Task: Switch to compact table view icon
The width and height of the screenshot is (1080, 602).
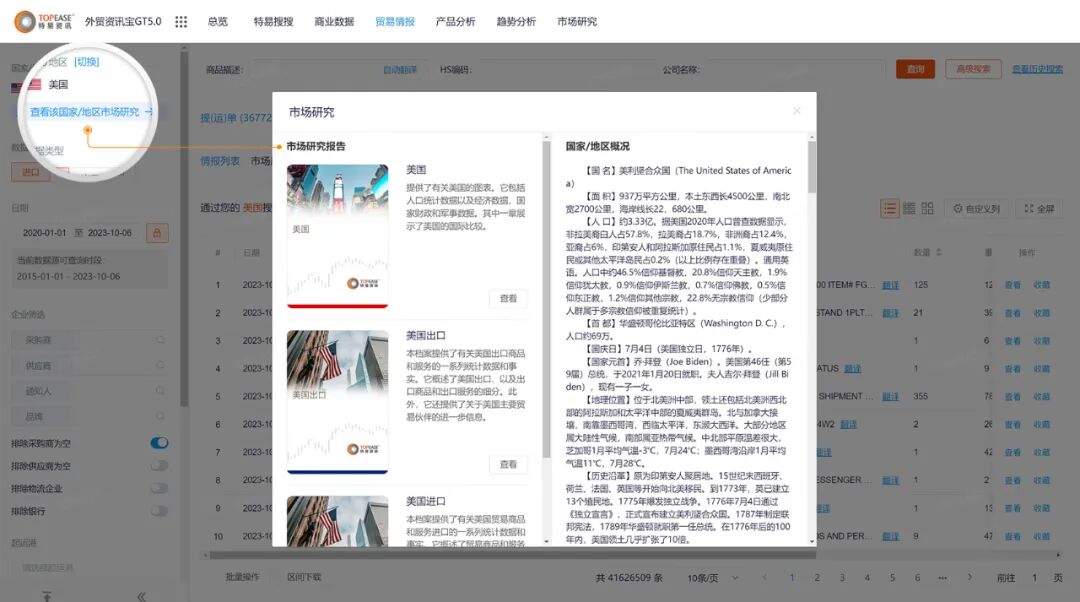Action: tap(909, 208)
